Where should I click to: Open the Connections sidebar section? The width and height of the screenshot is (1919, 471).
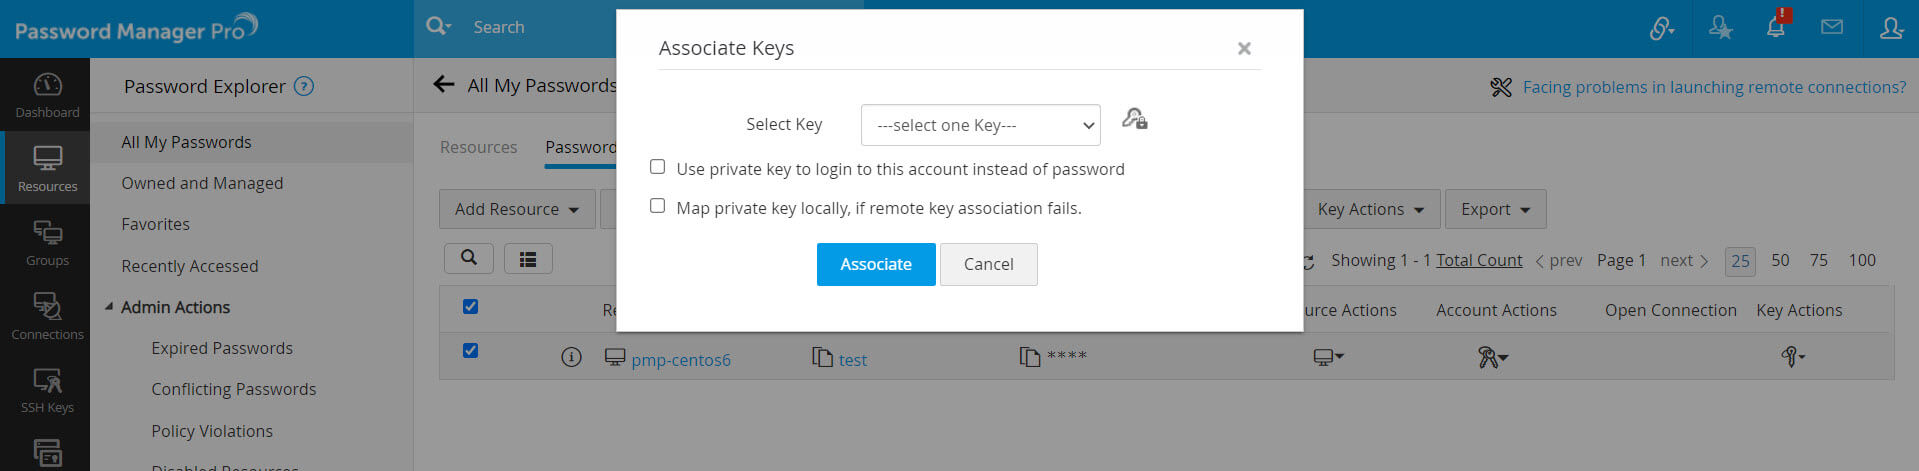(x=47, y=316)
